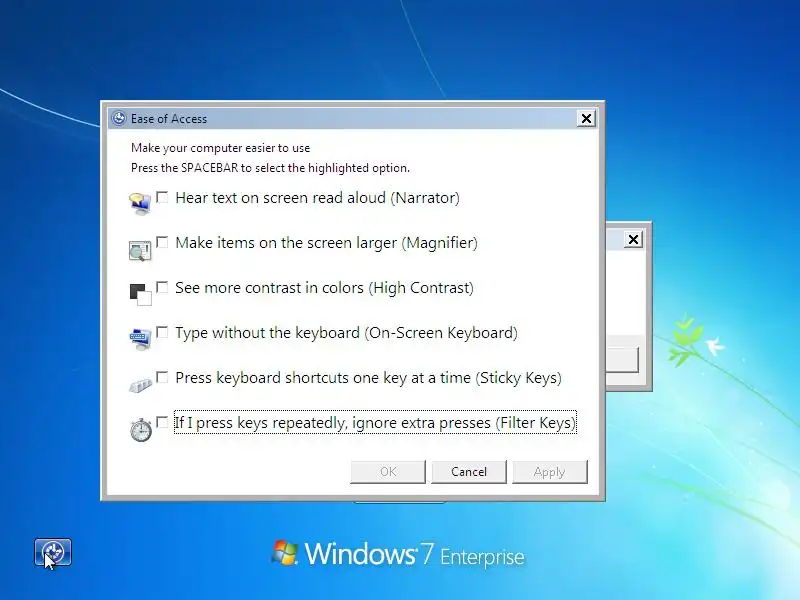Select the text 'Hear text on screen read aloud (Narrator)'
800x600 pixels.
317,198
